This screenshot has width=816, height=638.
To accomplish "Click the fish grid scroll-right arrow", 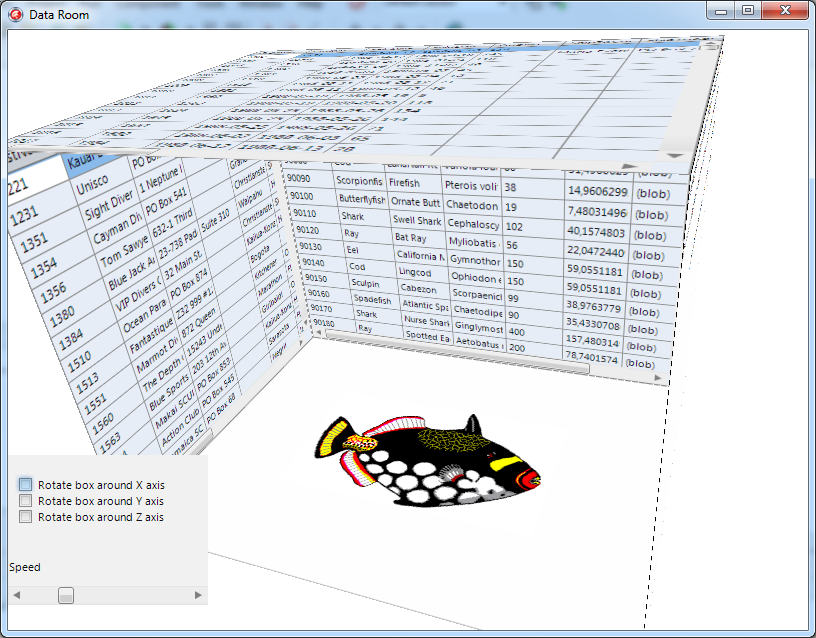I will (658, 378).
